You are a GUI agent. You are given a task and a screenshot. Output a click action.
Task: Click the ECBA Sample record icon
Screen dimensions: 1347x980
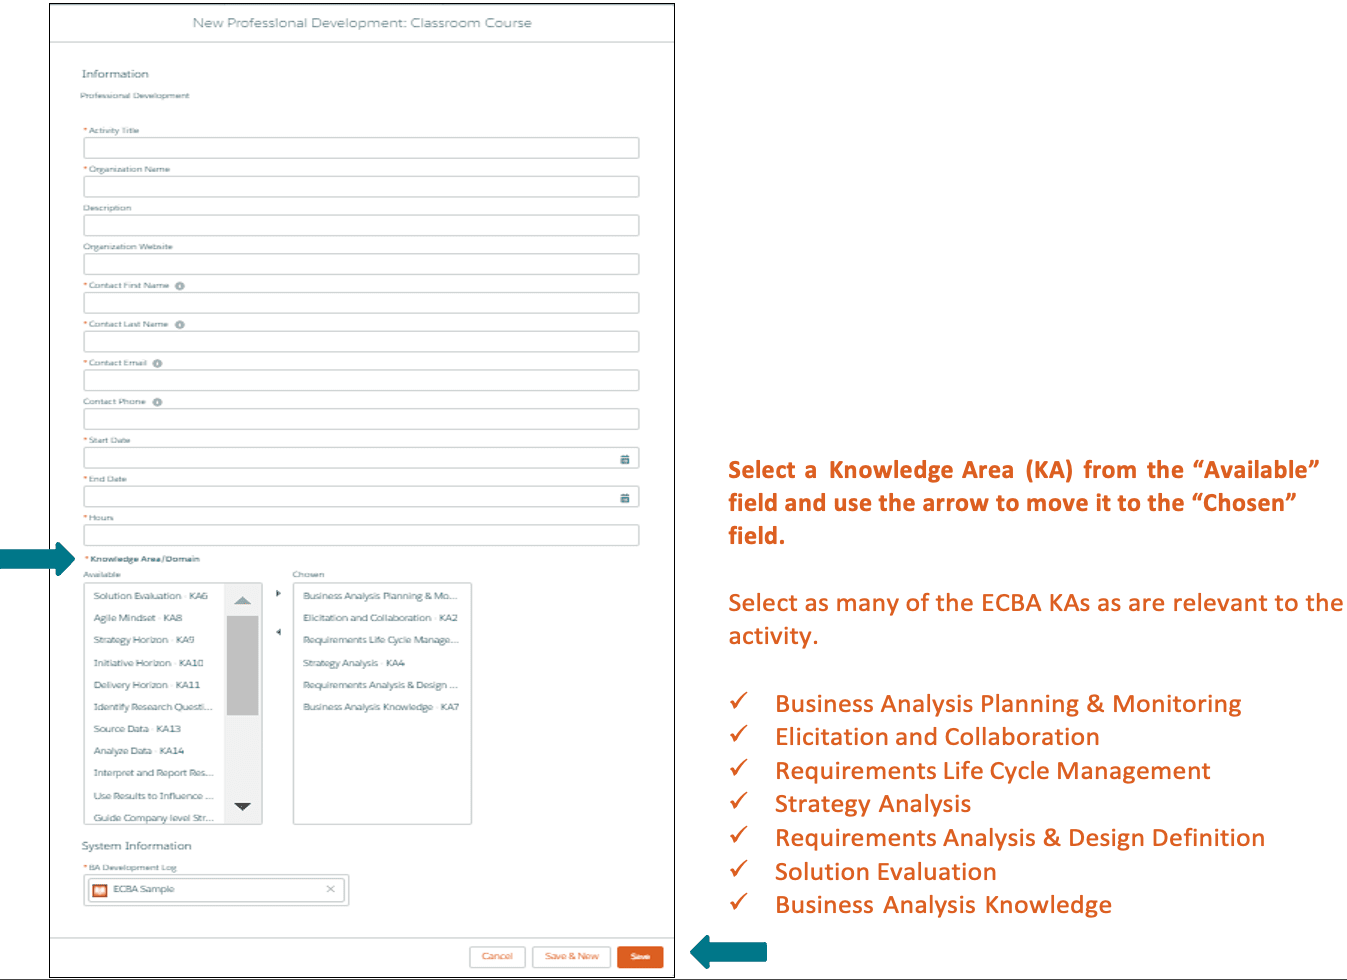pos(100,890)
